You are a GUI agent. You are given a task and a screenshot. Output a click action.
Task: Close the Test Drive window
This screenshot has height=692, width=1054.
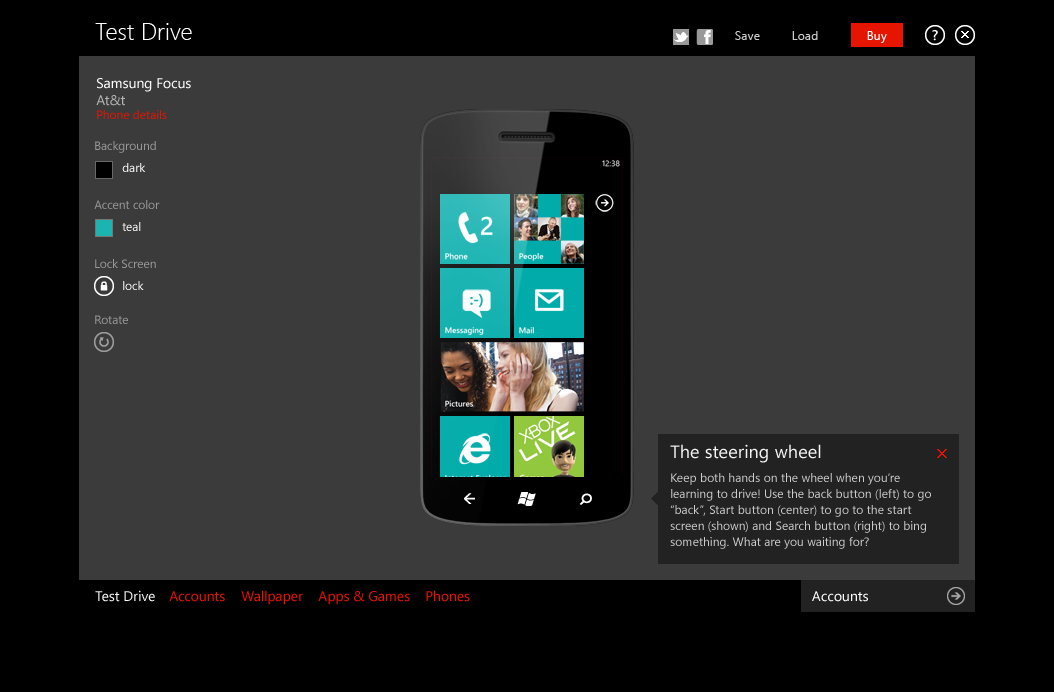pos(965,35)
